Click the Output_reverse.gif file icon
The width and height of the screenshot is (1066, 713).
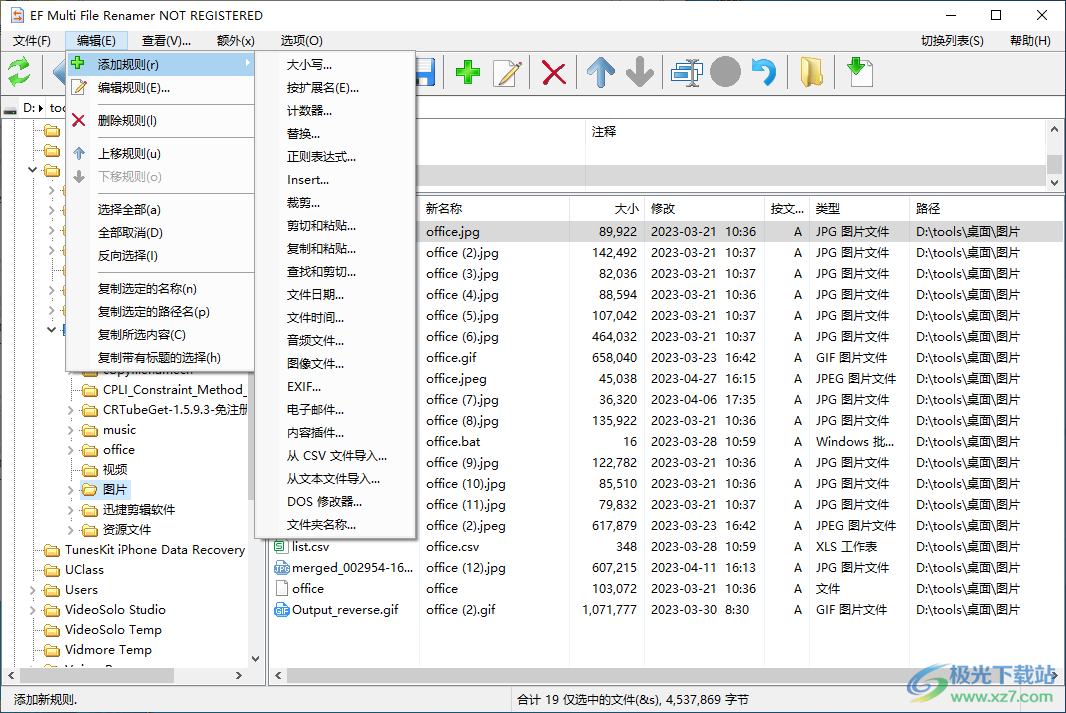[281, 610]
